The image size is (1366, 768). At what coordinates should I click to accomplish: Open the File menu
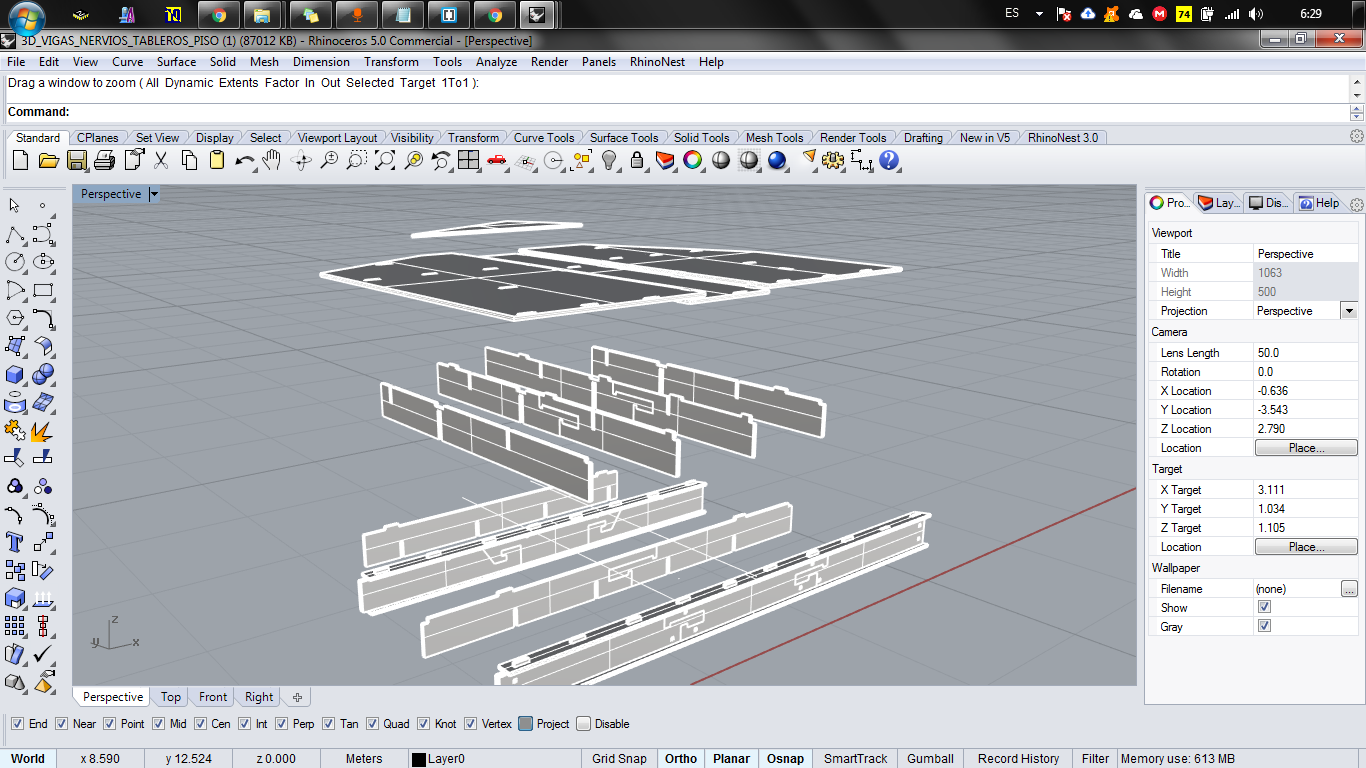(16, 62)
